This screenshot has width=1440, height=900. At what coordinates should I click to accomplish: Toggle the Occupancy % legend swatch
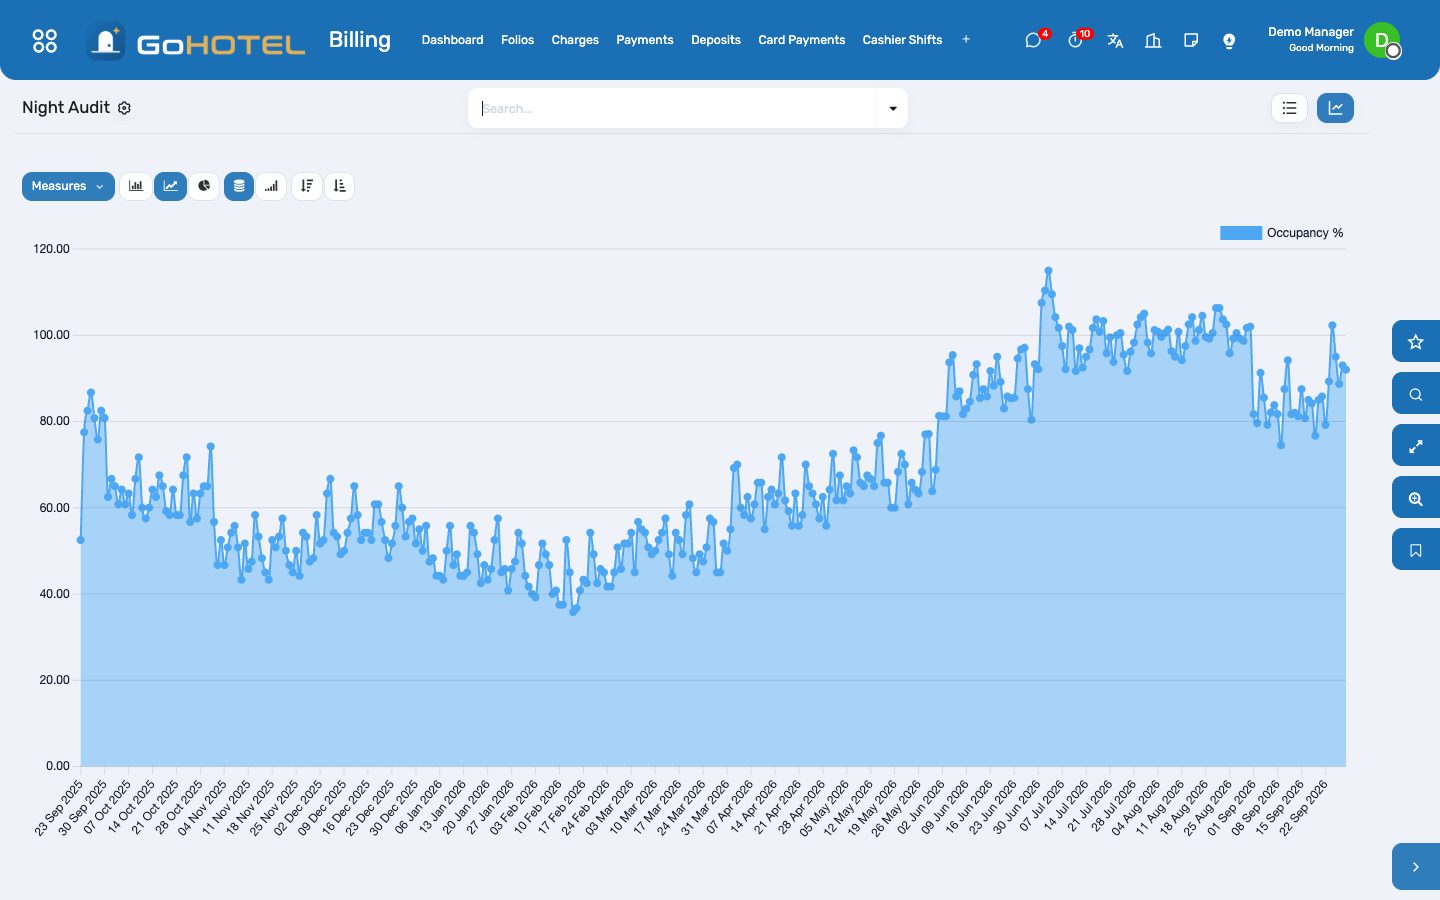pyautogui.click(x=1241, y=233)
